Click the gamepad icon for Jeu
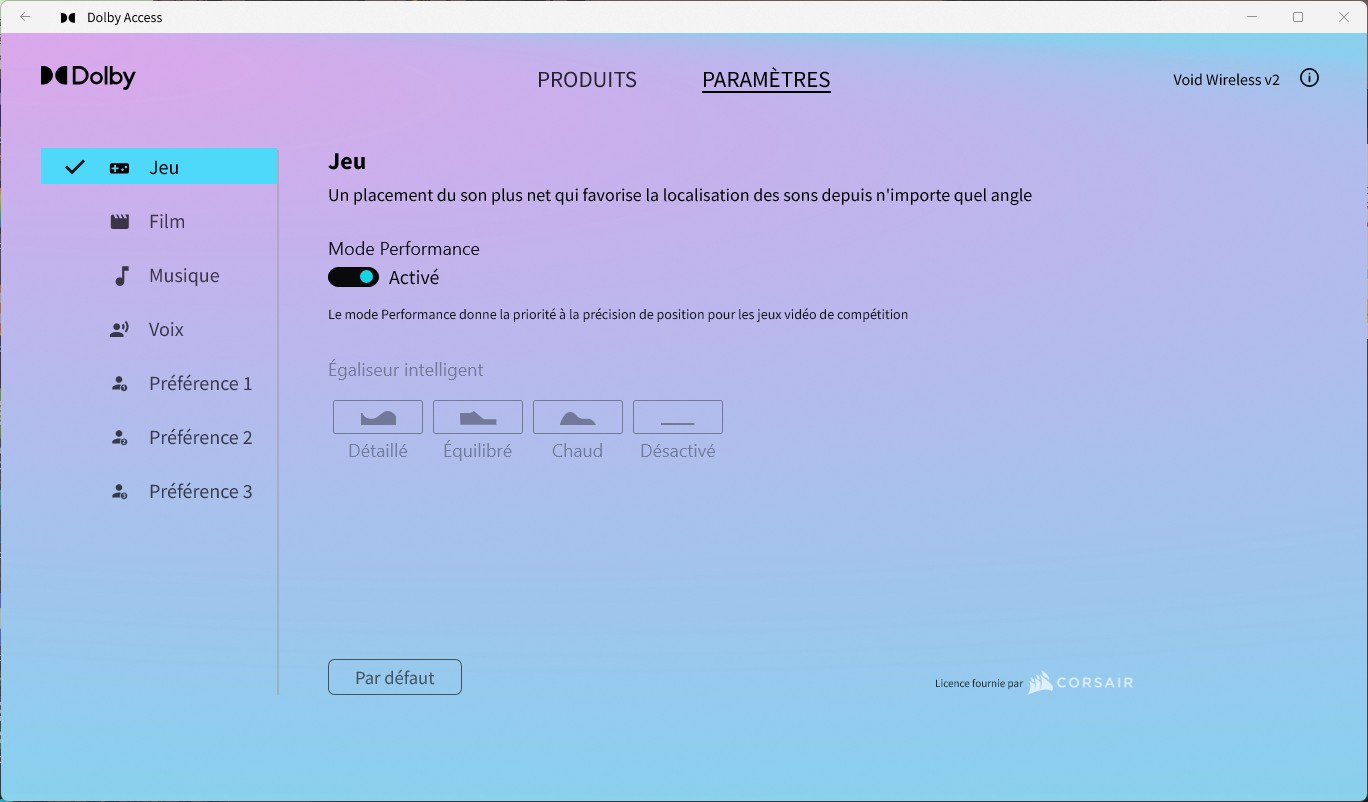The width and height of the screenshot is (1368, 802). [119, 168]
